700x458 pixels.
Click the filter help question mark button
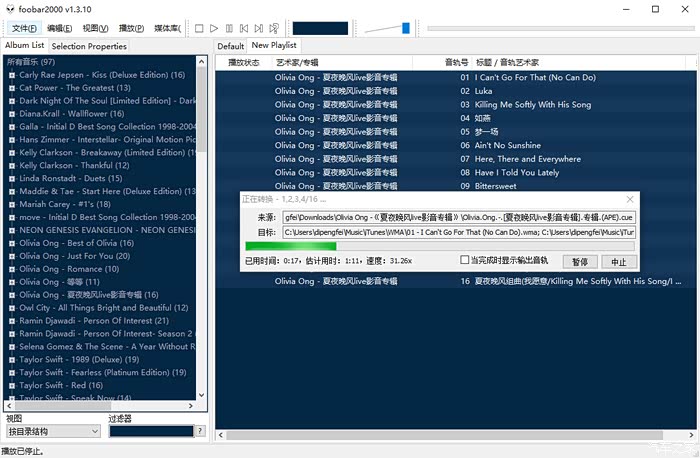pyautogui.click(x=200, y=431)
